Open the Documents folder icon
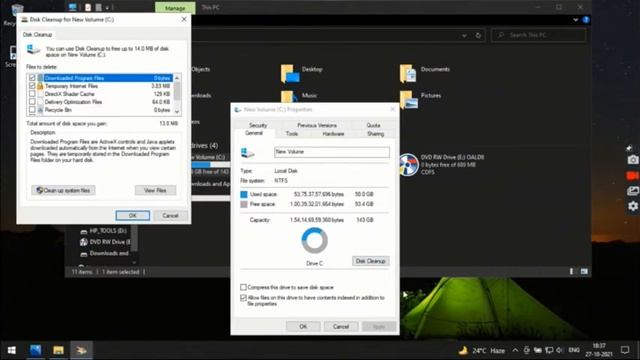This screenshot has height=360, width=640. (x=408, y=74)
